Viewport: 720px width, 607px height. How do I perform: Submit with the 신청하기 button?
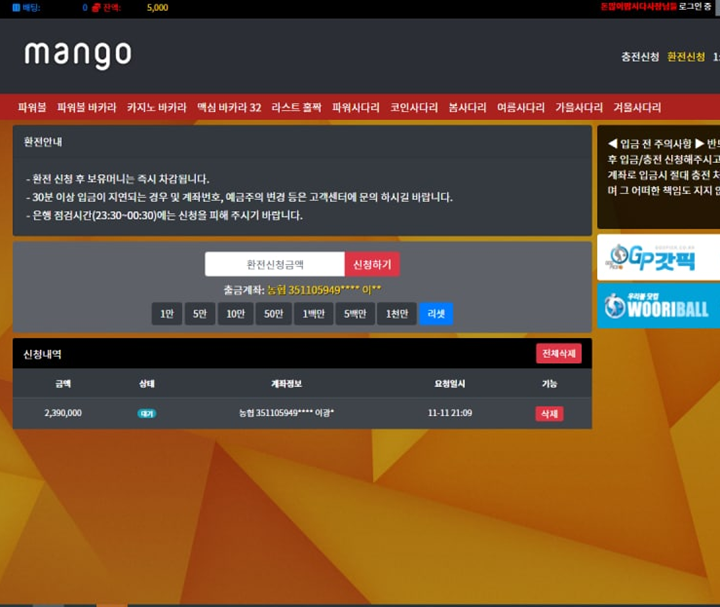(x=372, y=264)
